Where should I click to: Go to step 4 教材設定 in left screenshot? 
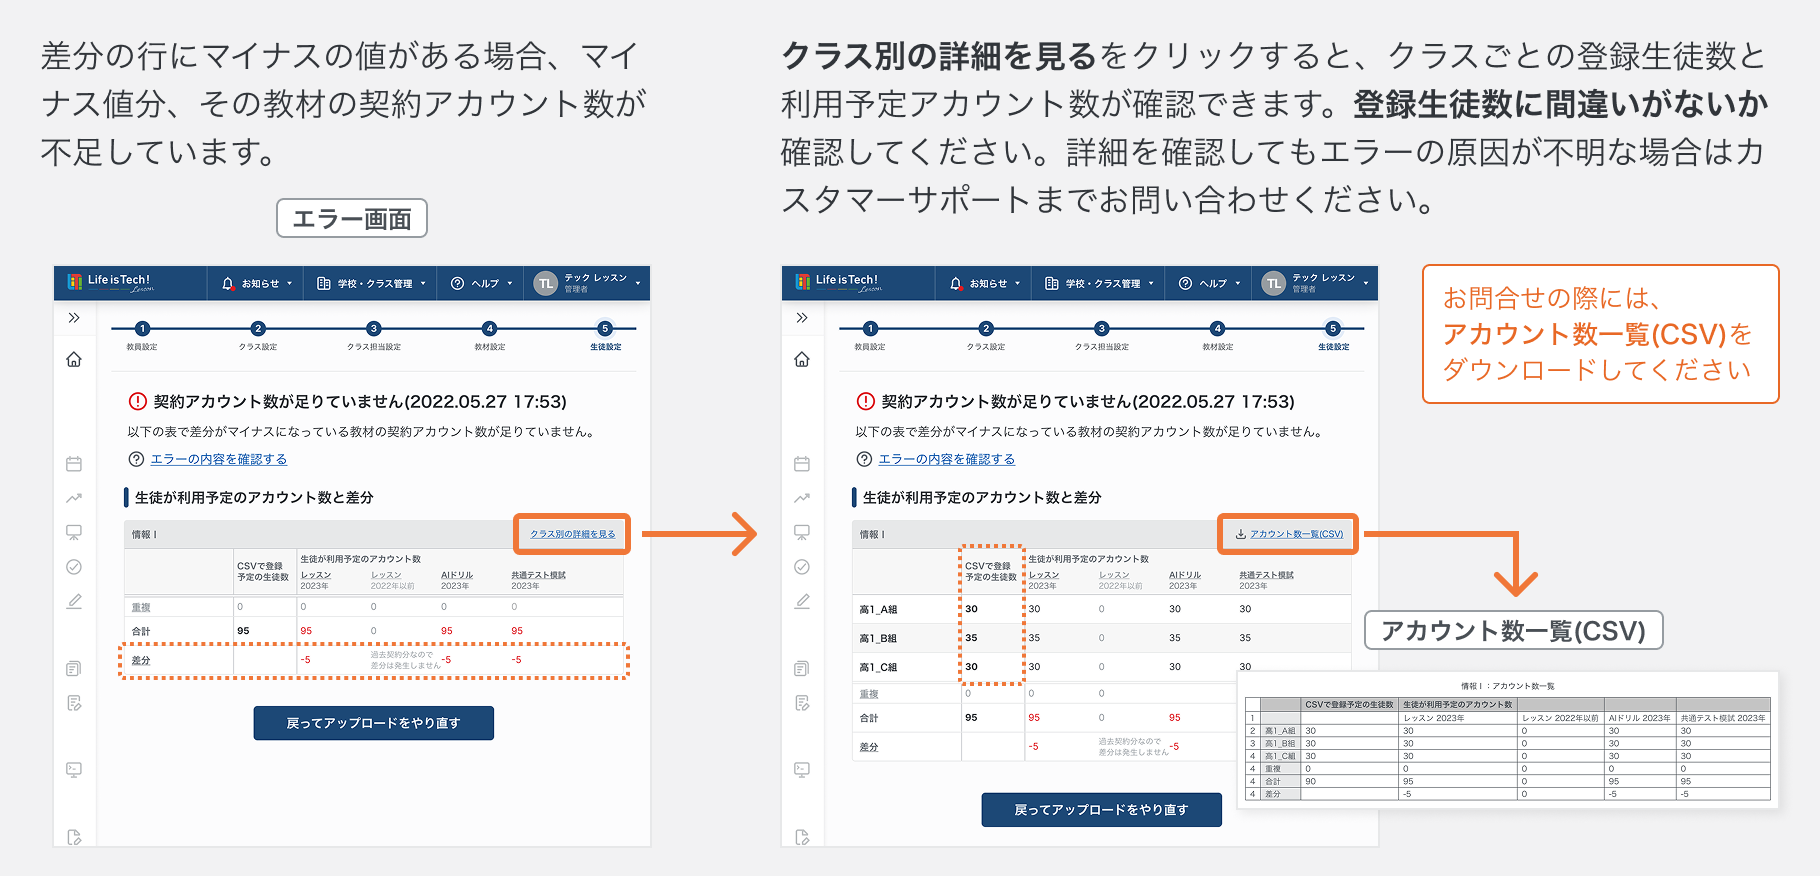point(490,336)
